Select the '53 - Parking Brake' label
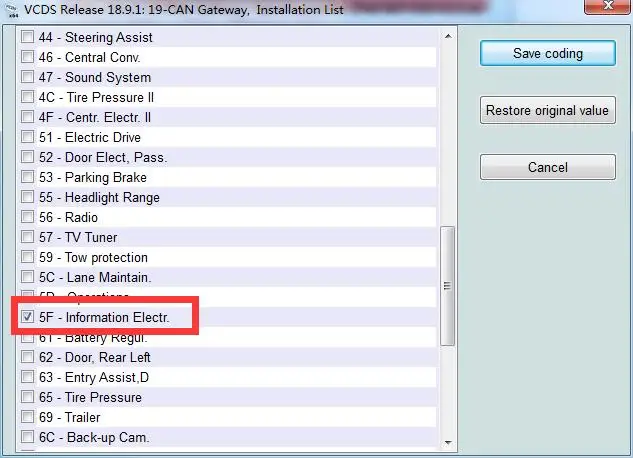 (x=93, y=177)
